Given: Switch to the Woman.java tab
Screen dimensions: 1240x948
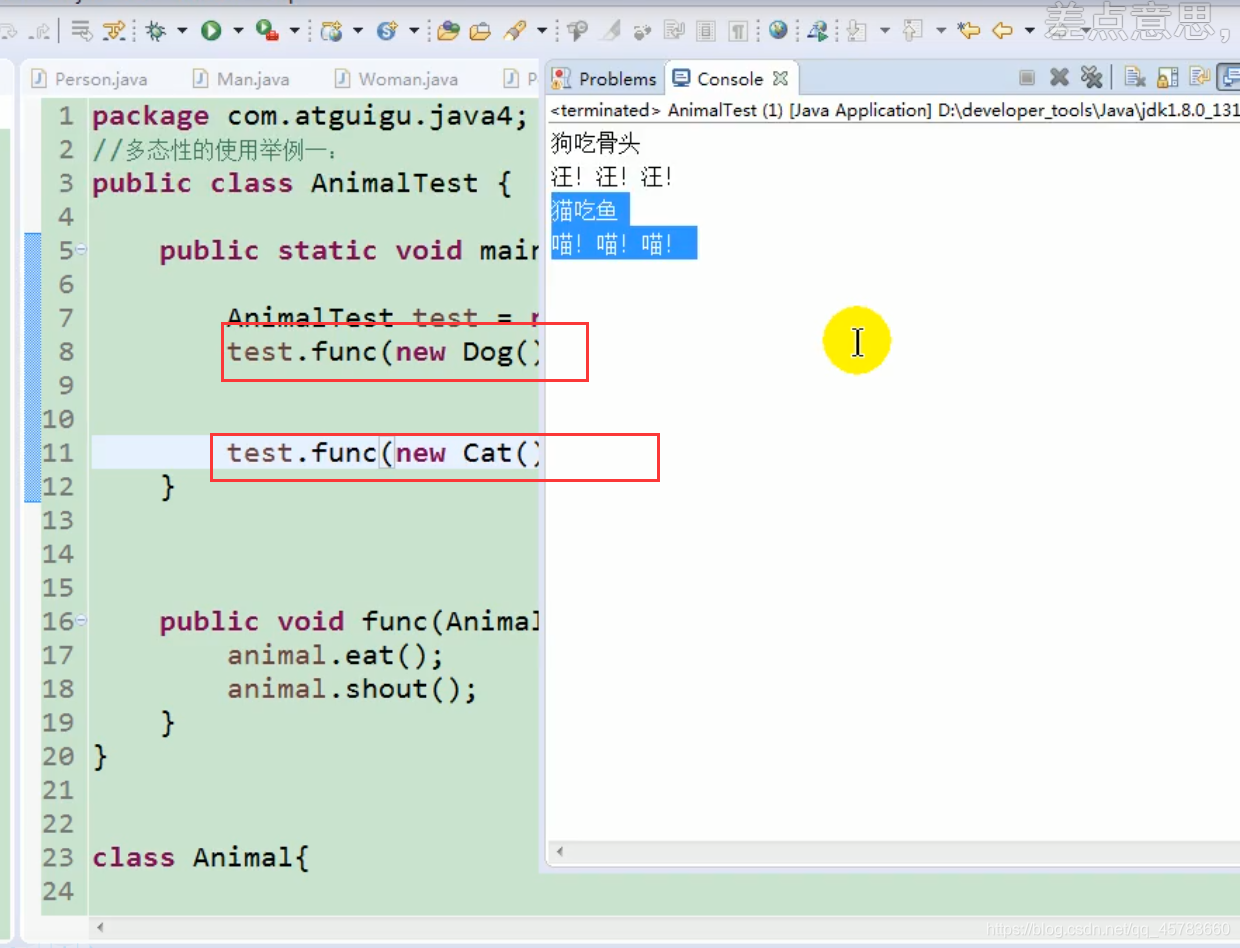Looking at the screenshot, I should 396,79.
